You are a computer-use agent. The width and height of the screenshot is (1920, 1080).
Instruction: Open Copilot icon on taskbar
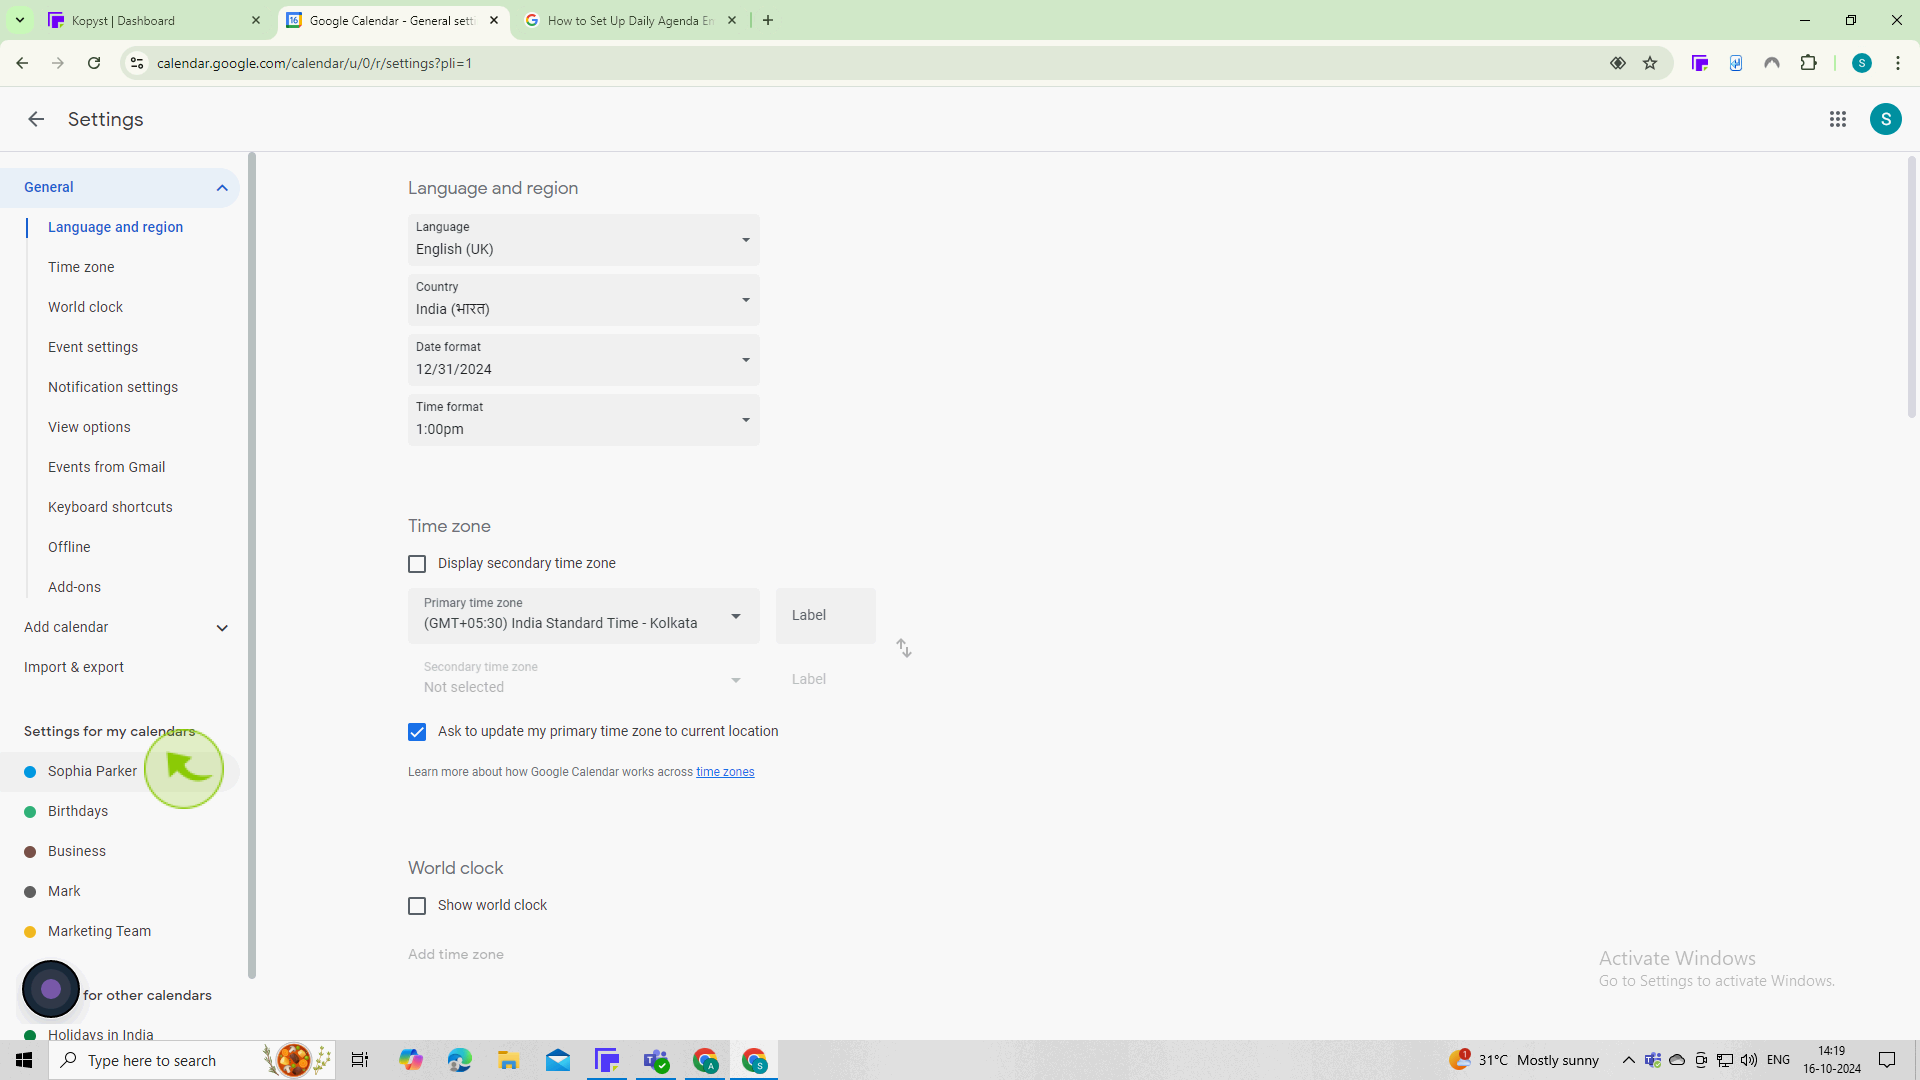click(410, 1060)
